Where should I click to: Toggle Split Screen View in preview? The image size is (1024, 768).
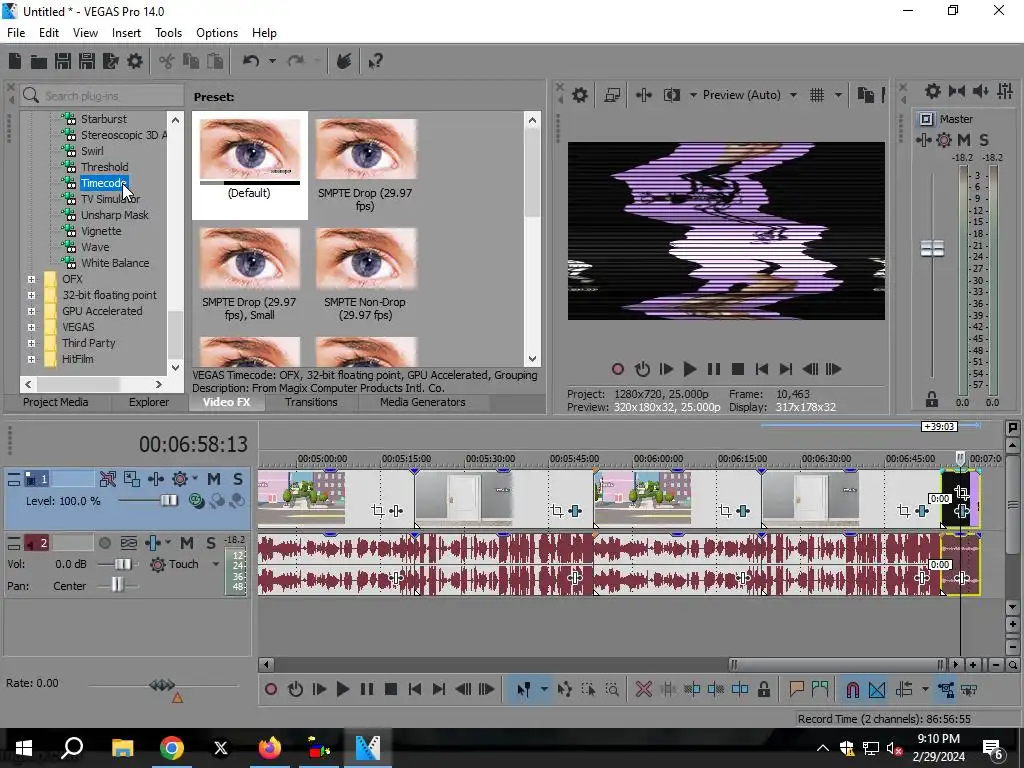671,95
